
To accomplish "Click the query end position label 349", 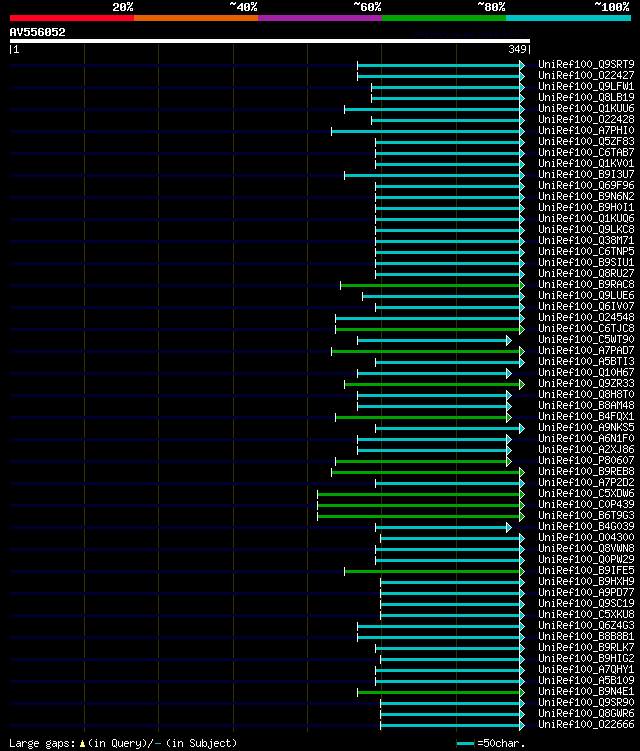I will (x=517, y=49).
